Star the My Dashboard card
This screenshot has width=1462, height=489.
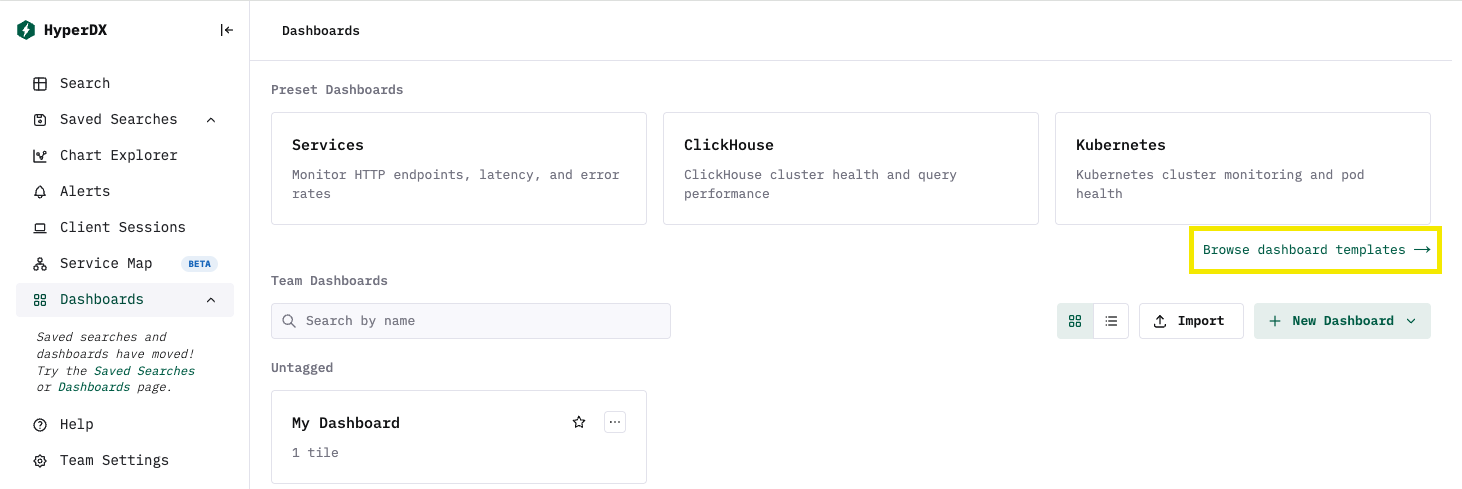[579, 422]
